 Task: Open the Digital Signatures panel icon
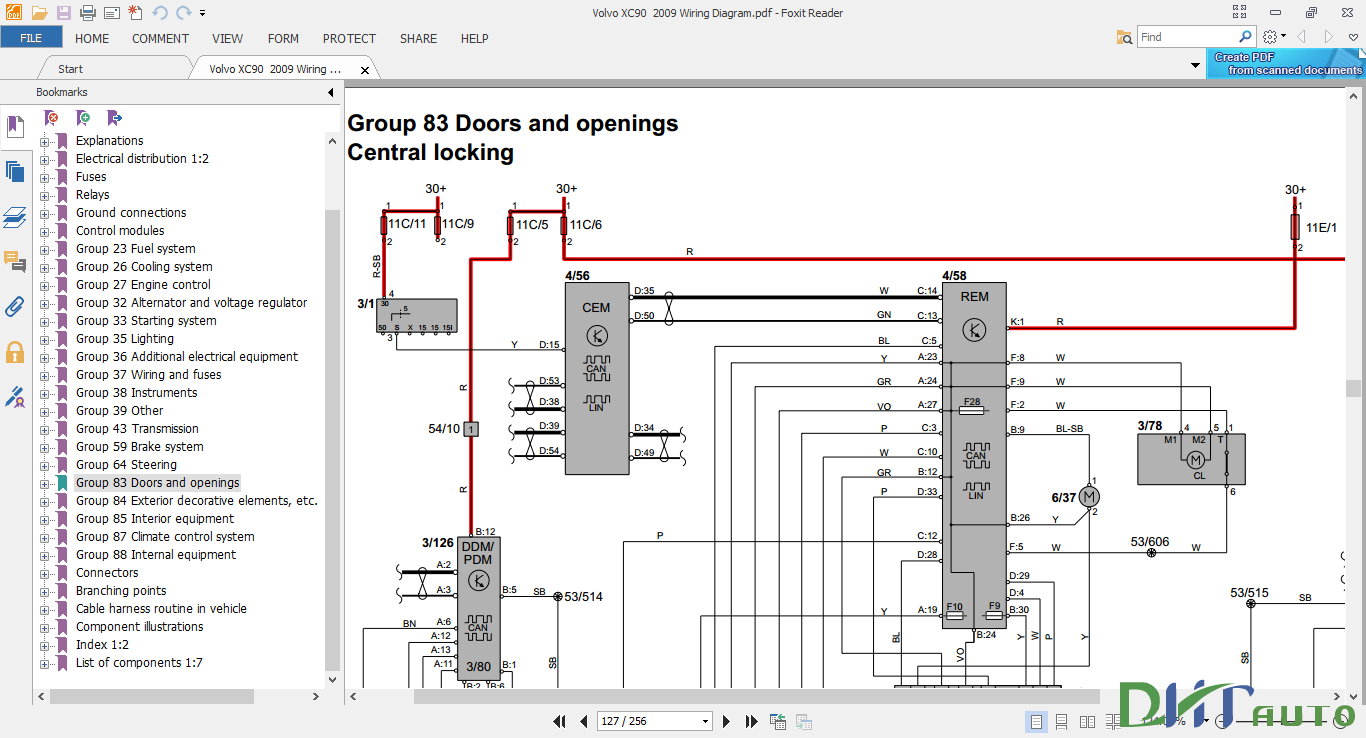tap(15, 397)
